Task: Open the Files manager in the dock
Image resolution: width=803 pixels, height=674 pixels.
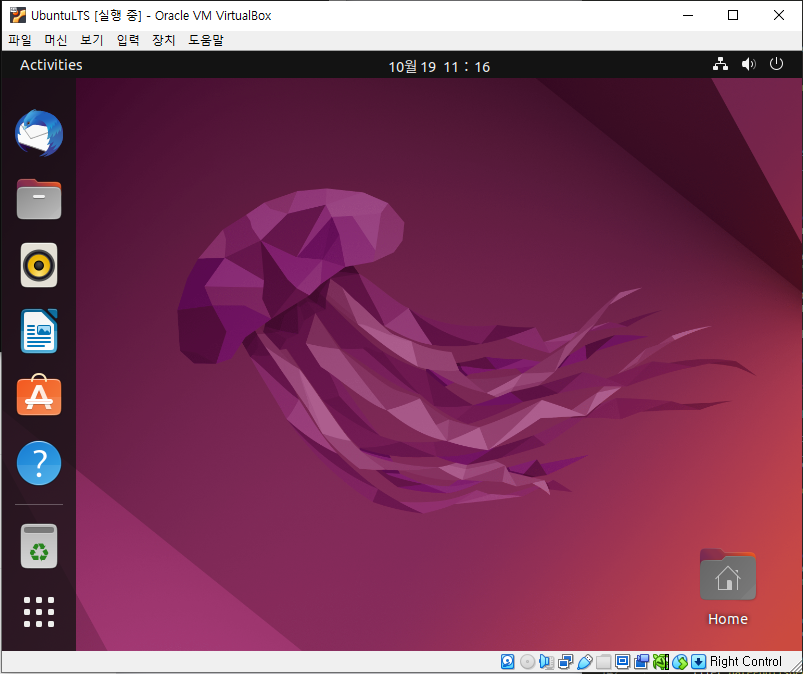Action: click(39, 199)
